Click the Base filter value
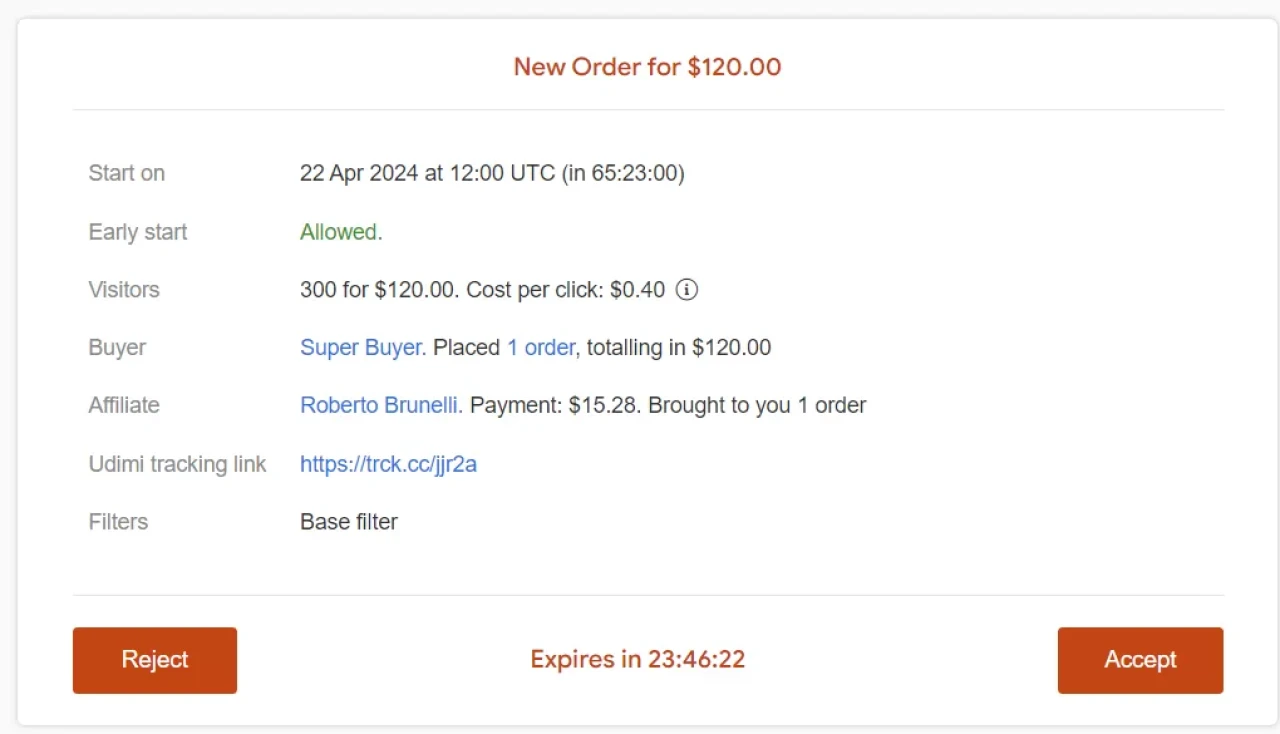 (349, 522)
